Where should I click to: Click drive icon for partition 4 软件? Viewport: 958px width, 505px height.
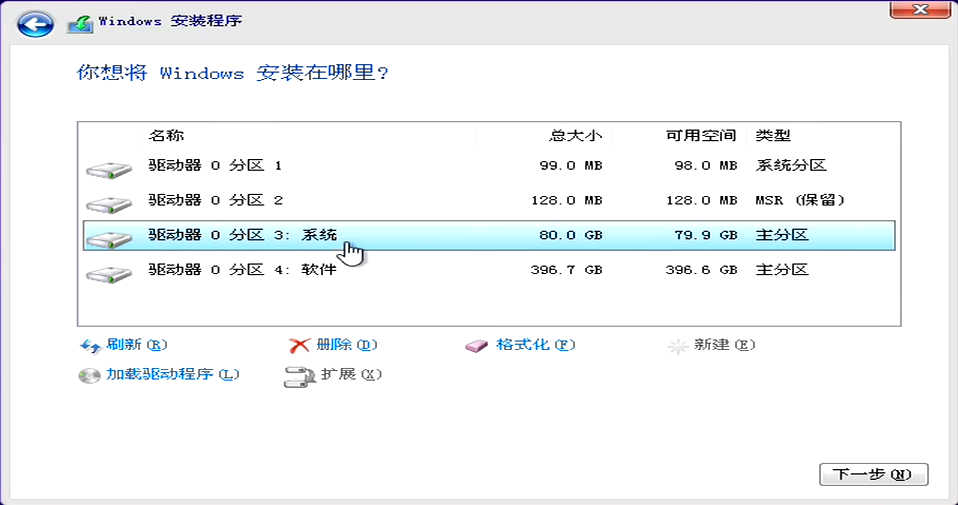[108, 274]
